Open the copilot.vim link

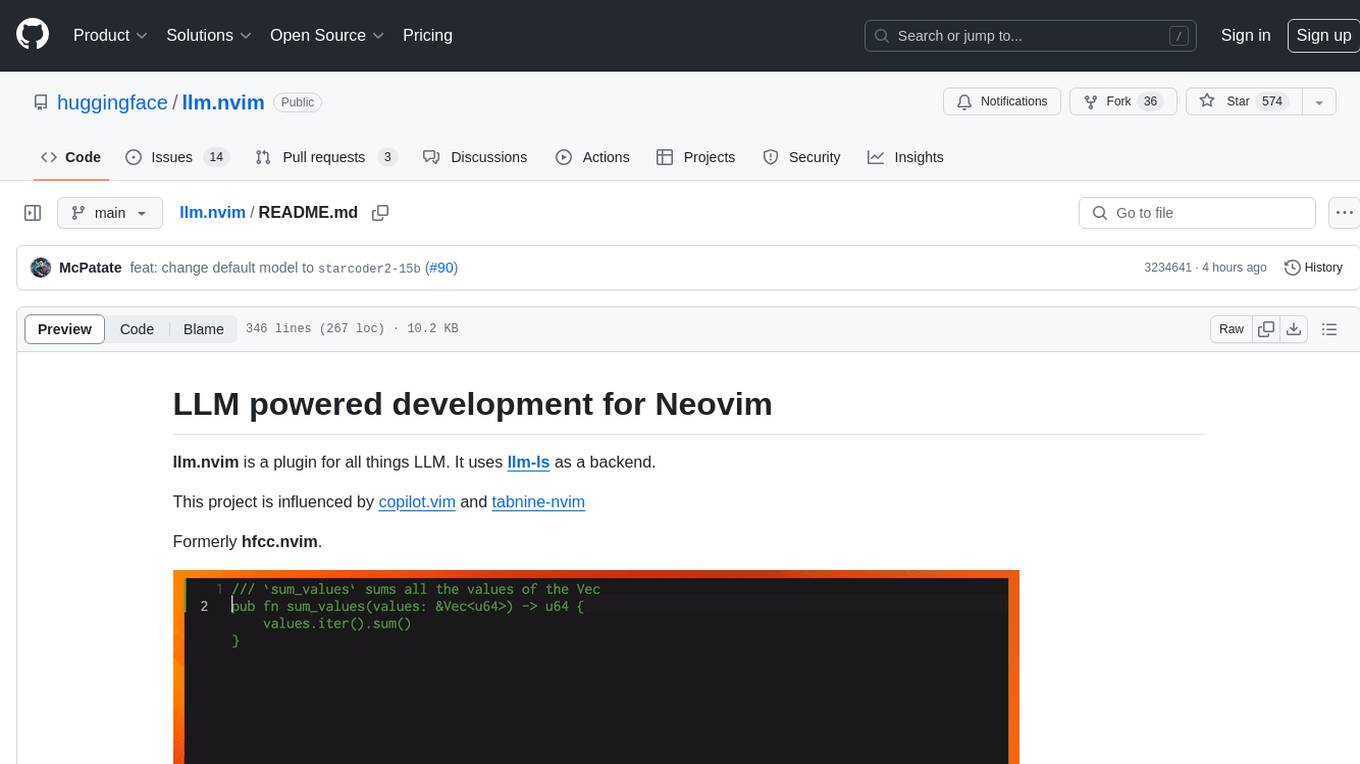[x=417, y=502]
